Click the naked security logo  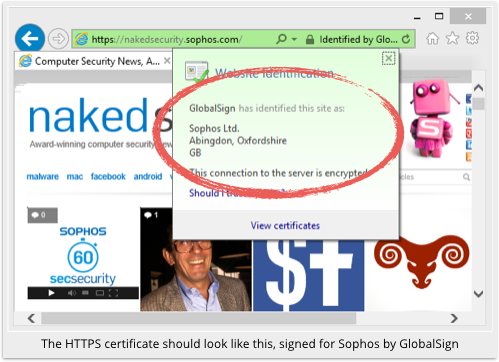tap(100, 116)
